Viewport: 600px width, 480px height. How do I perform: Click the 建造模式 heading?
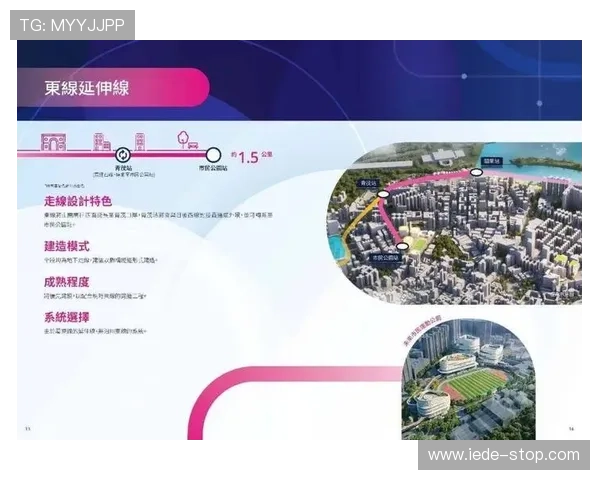pos(67,246)
